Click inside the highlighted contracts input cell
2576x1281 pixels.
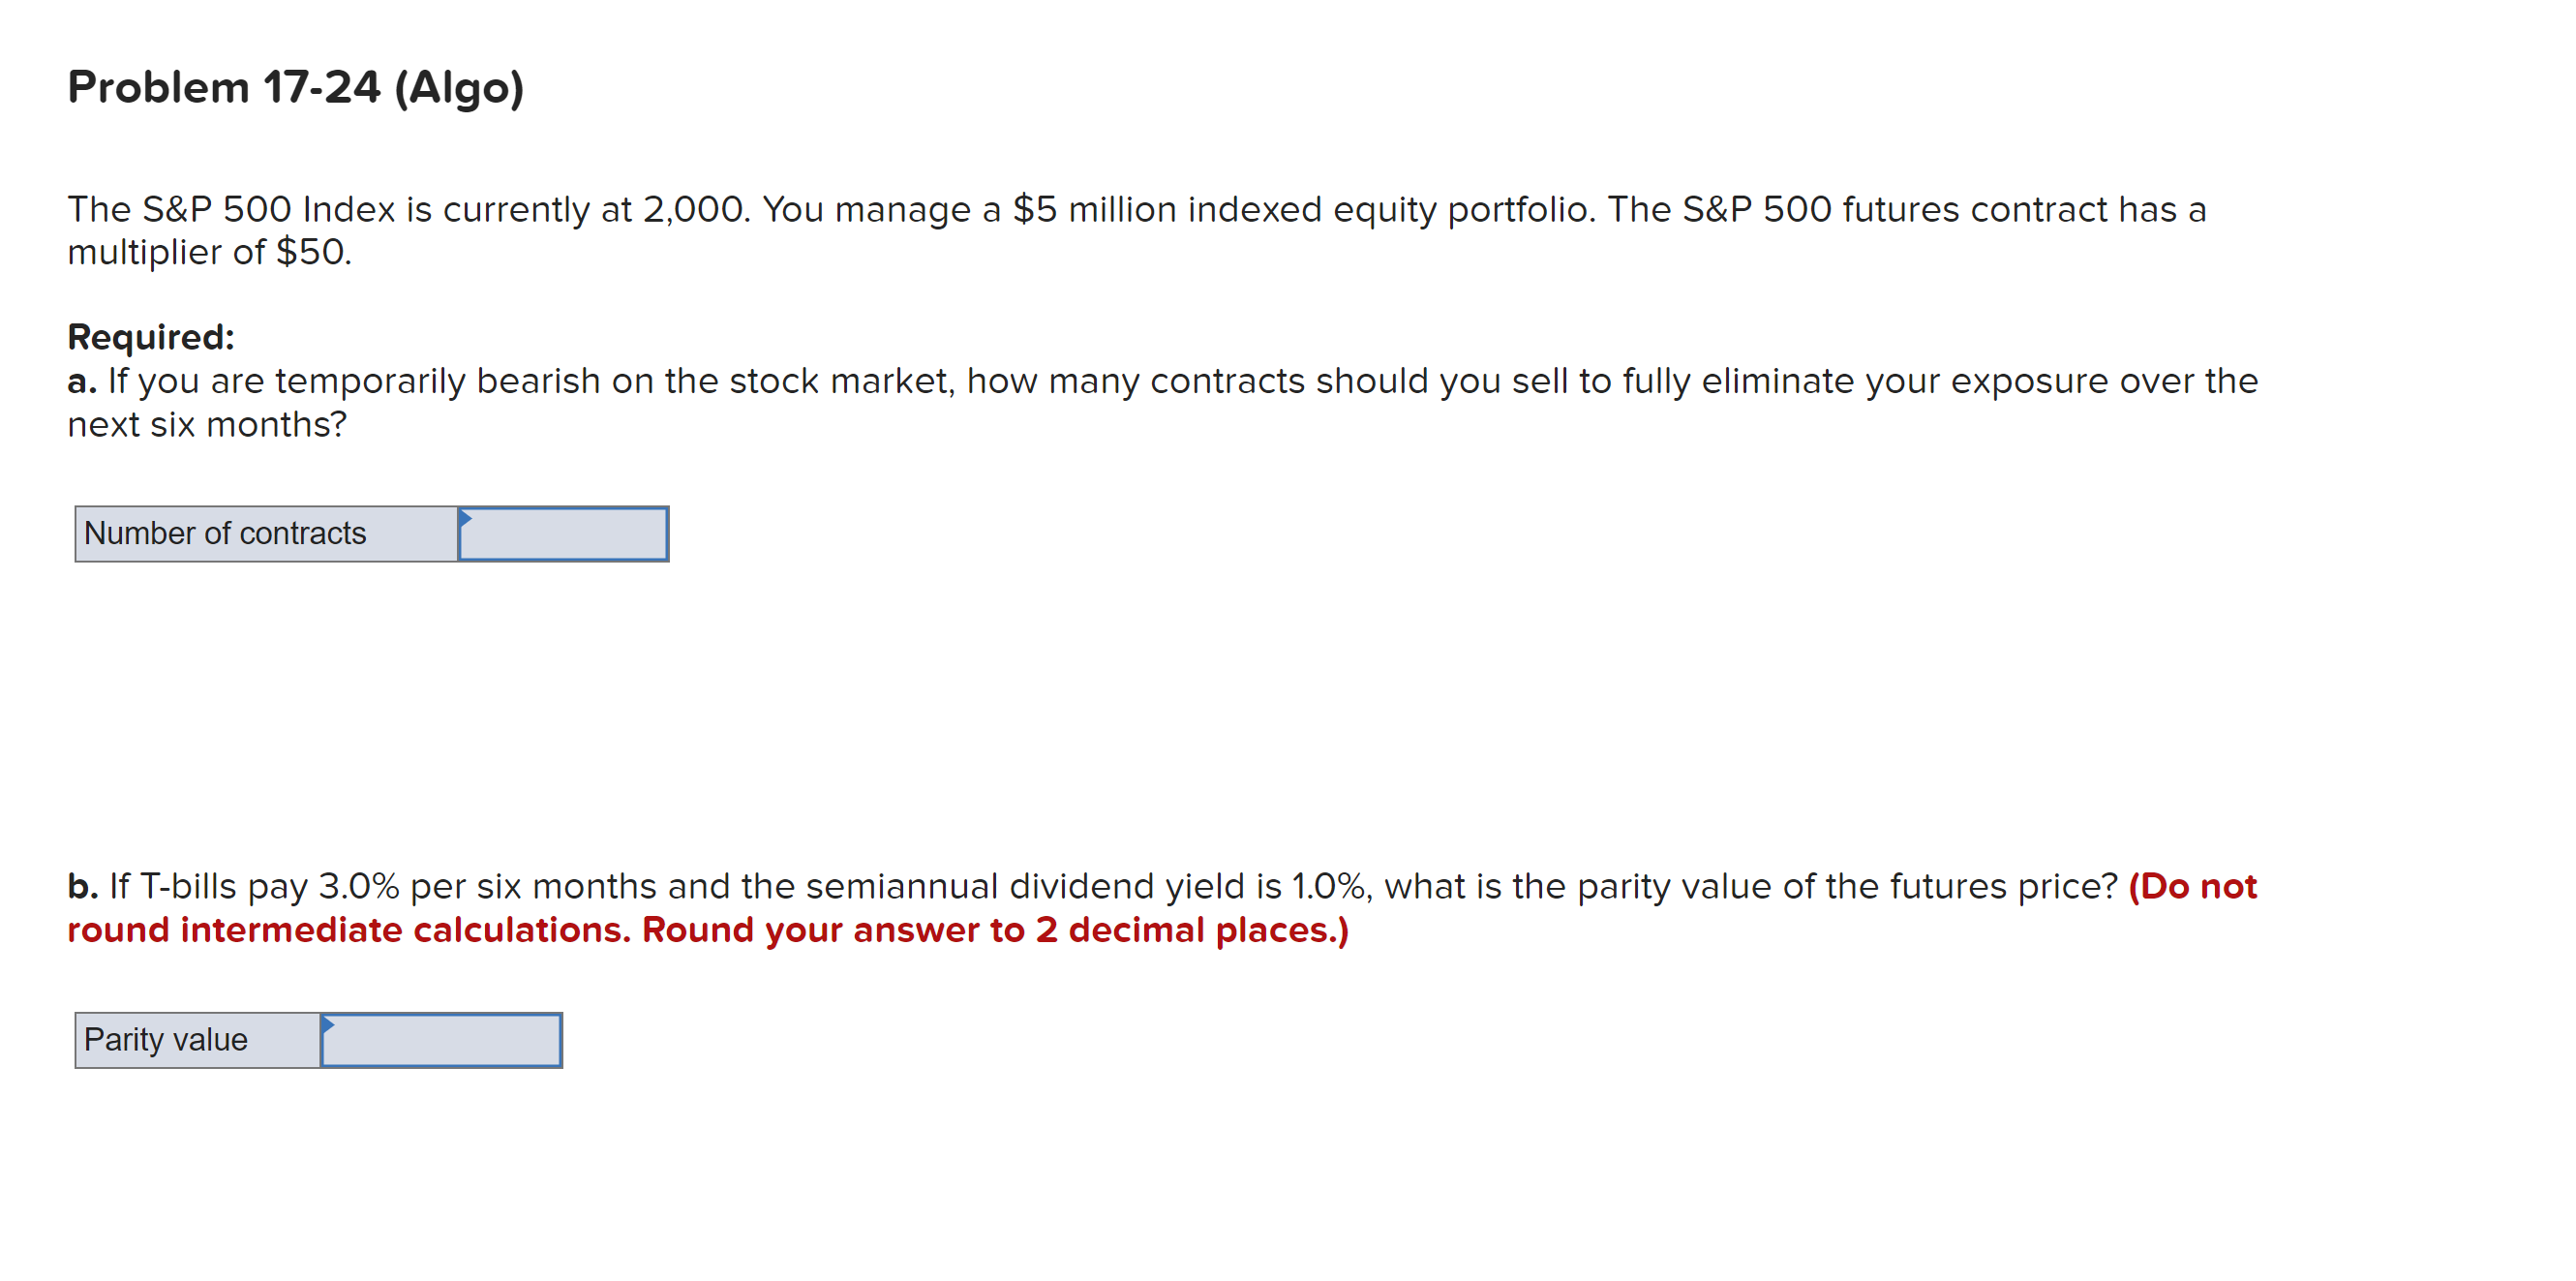click(x=565, y=534)
